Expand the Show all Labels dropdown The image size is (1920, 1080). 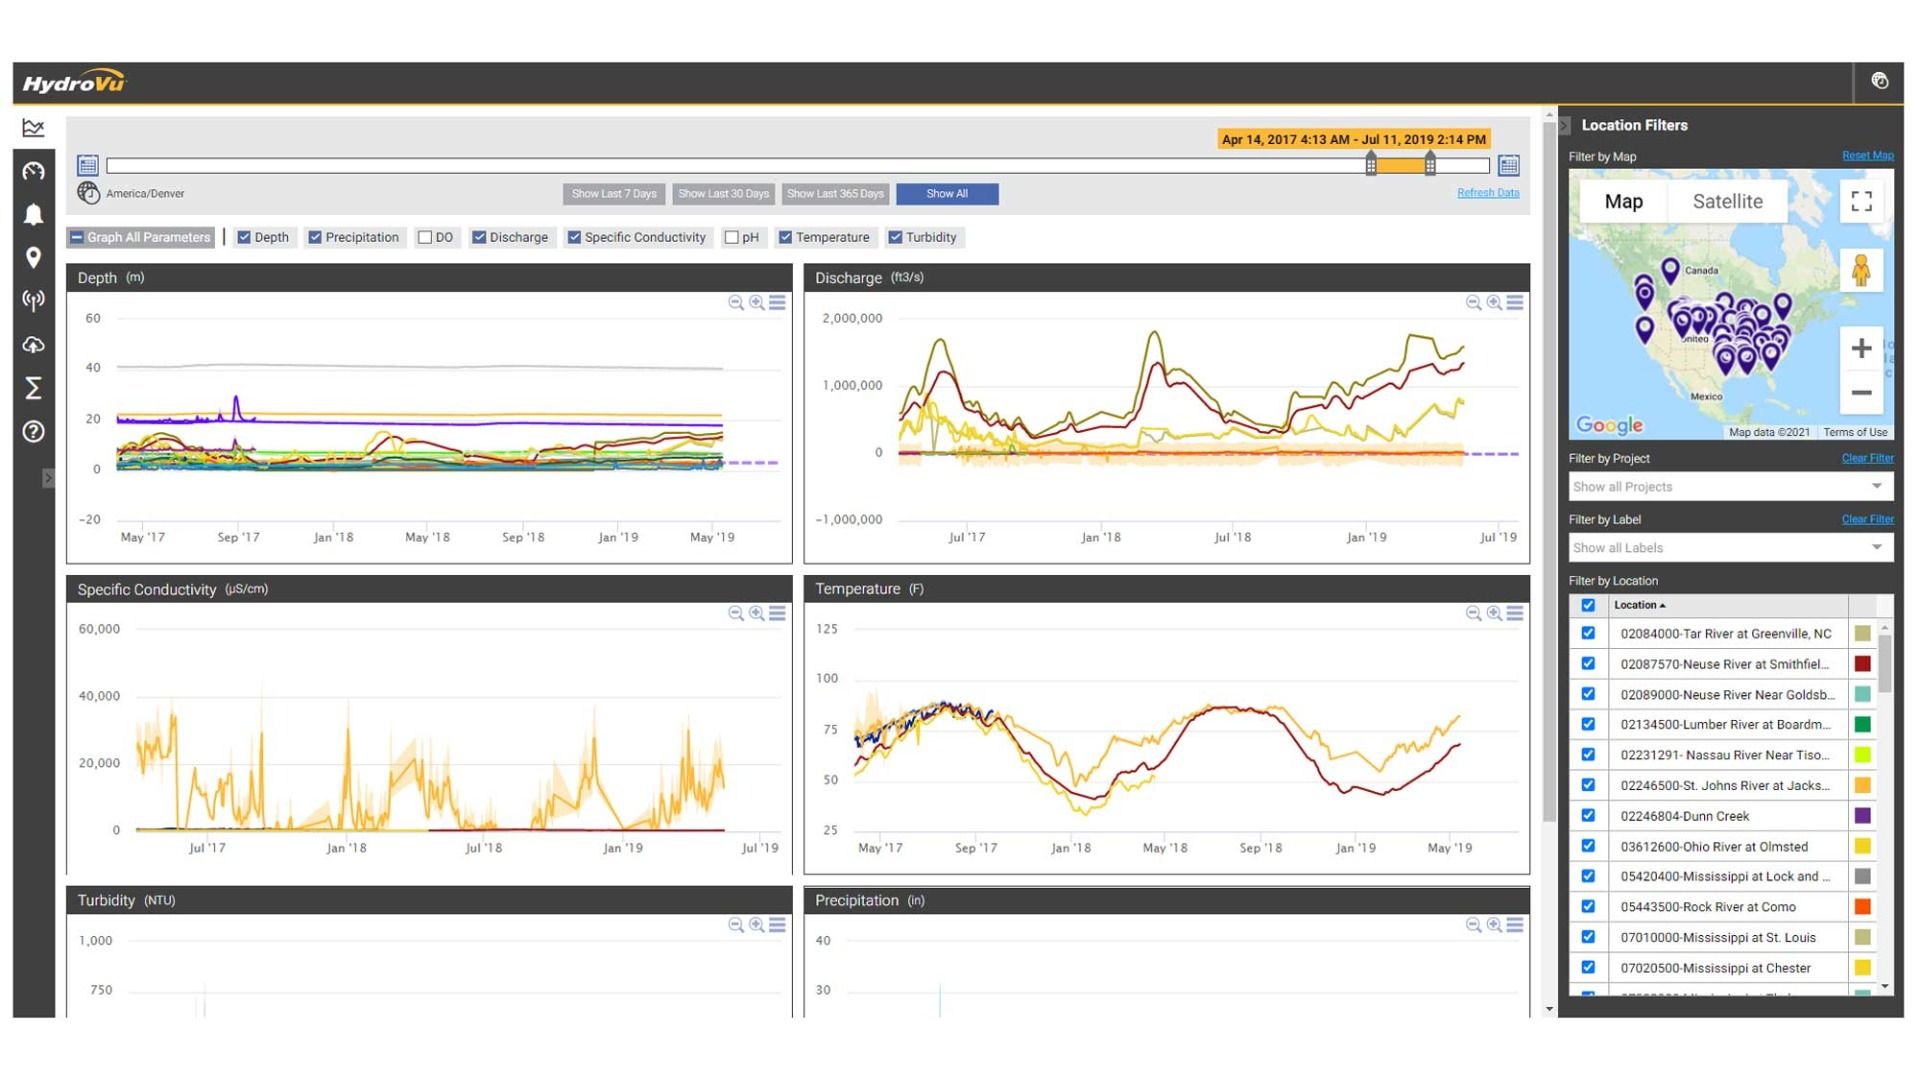point(1730,548)
